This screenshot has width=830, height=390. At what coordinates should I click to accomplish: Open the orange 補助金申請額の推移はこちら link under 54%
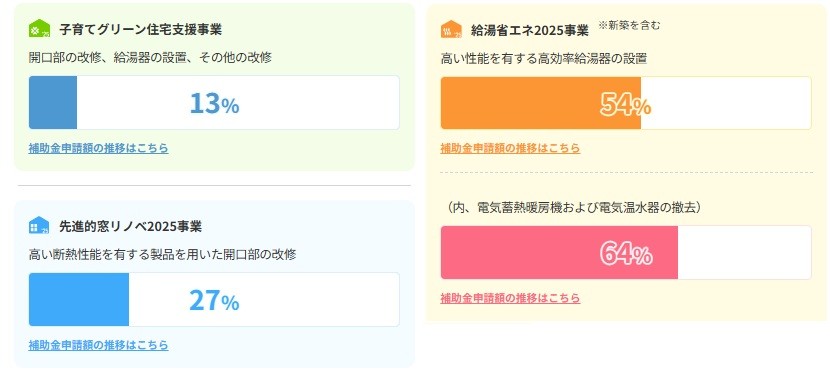pyautogui.click(x=510, y=148)
